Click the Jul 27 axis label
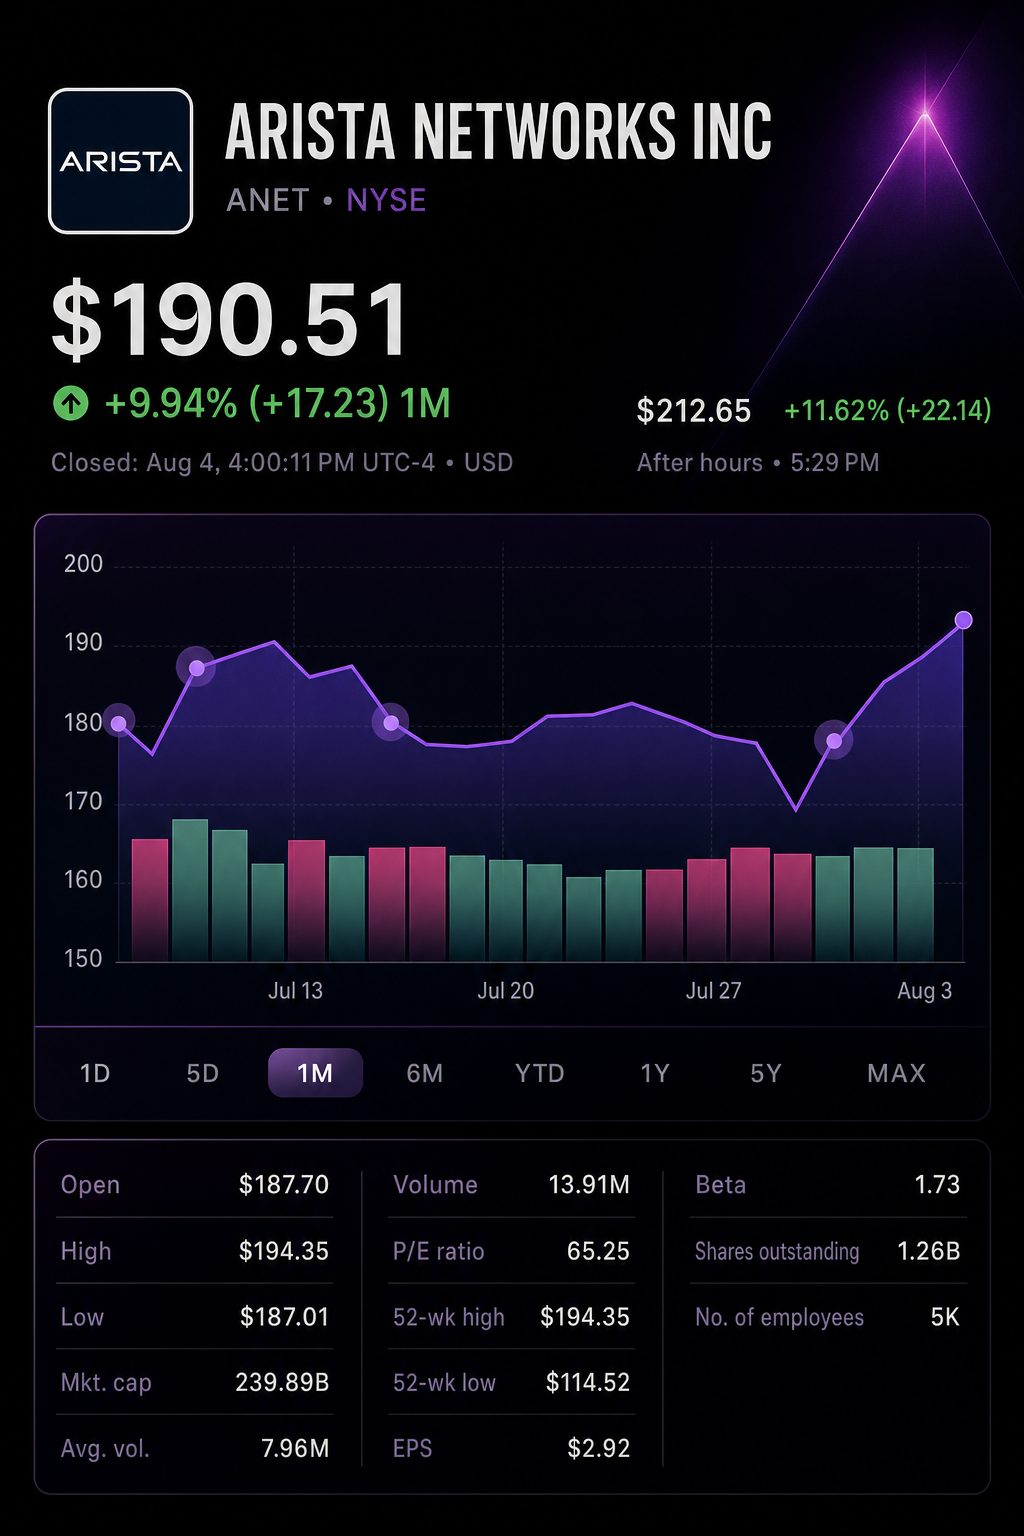The height and width of the screenshot is (1536, 1024). click(x=714, y=991)
